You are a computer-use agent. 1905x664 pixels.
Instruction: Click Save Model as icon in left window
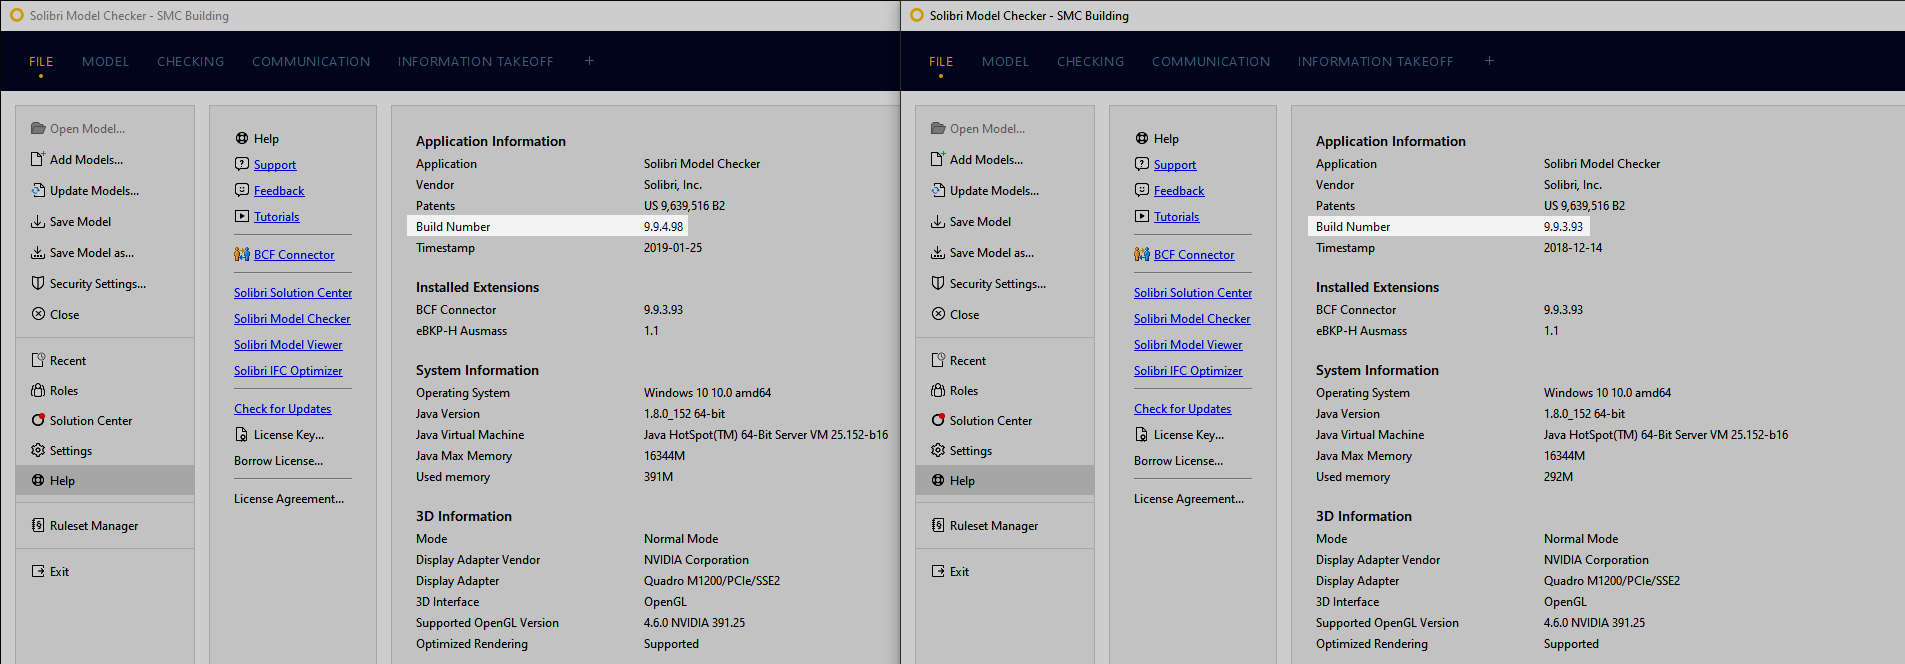38,252
